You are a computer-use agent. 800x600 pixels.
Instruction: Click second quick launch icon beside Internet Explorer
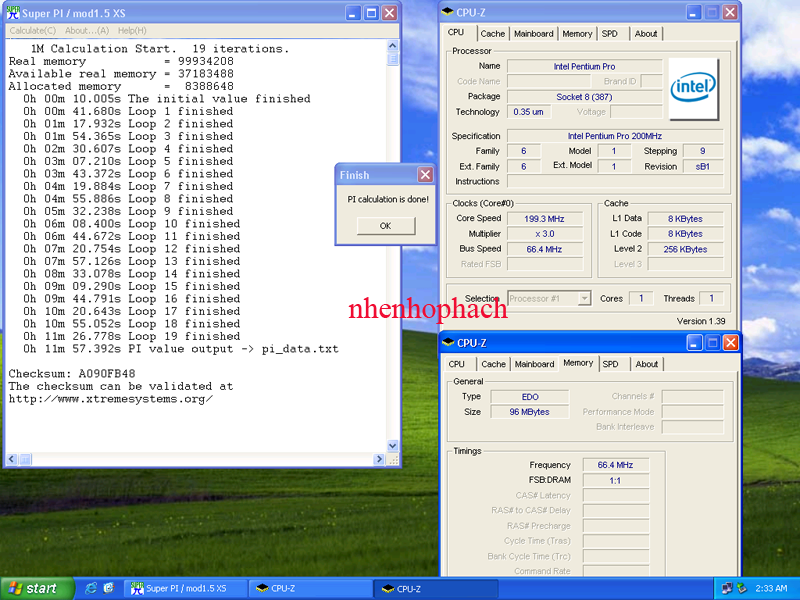109,588
